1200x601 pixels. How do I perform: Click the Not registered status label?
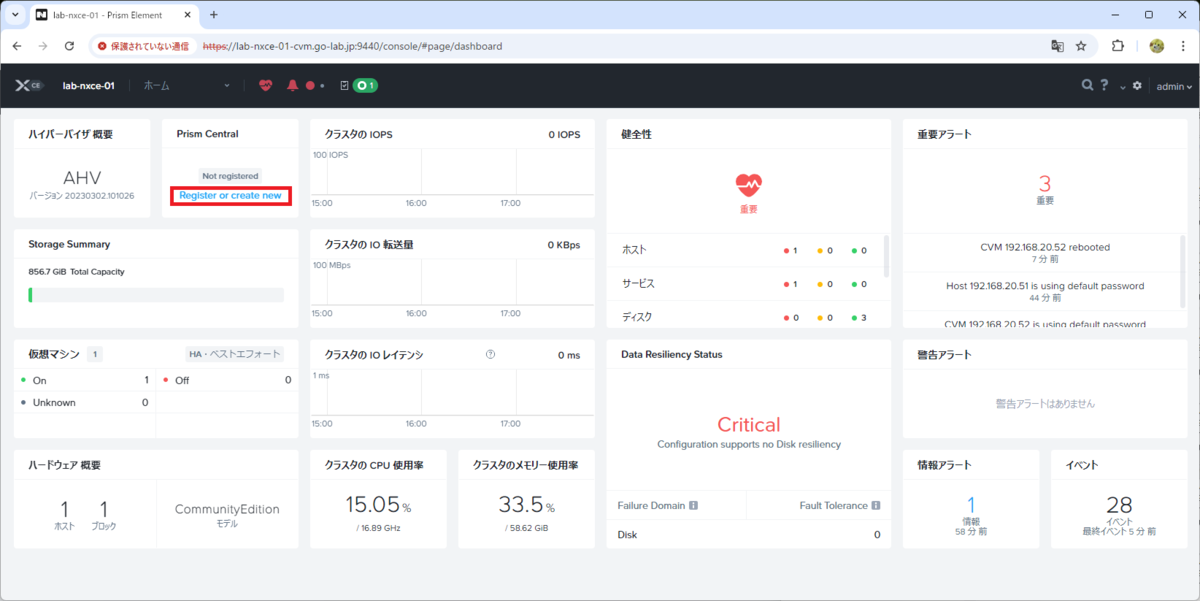tap(230, 176)
